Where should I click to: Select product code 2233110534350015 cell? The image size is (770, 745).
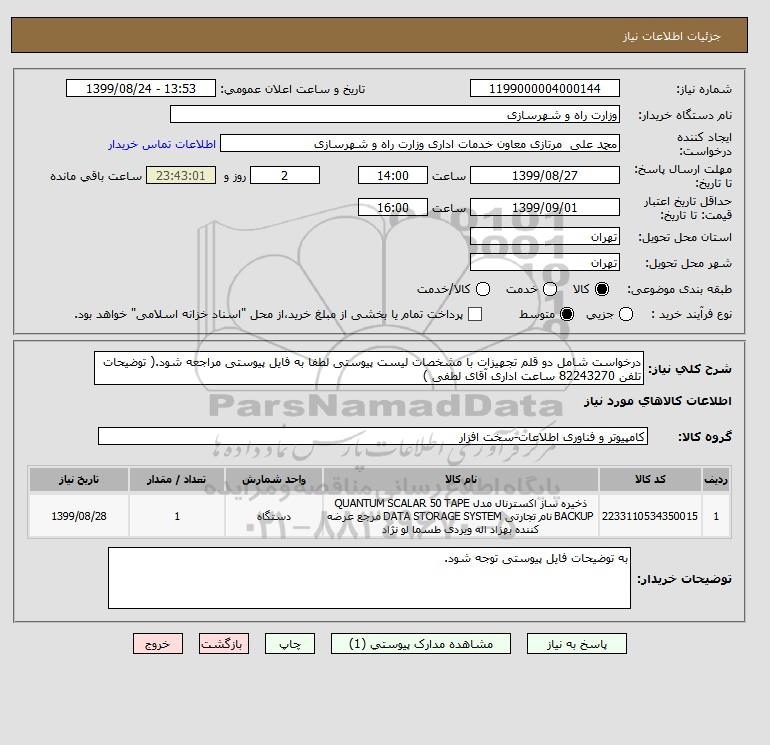pyautogui.click(x=650, y=516)
